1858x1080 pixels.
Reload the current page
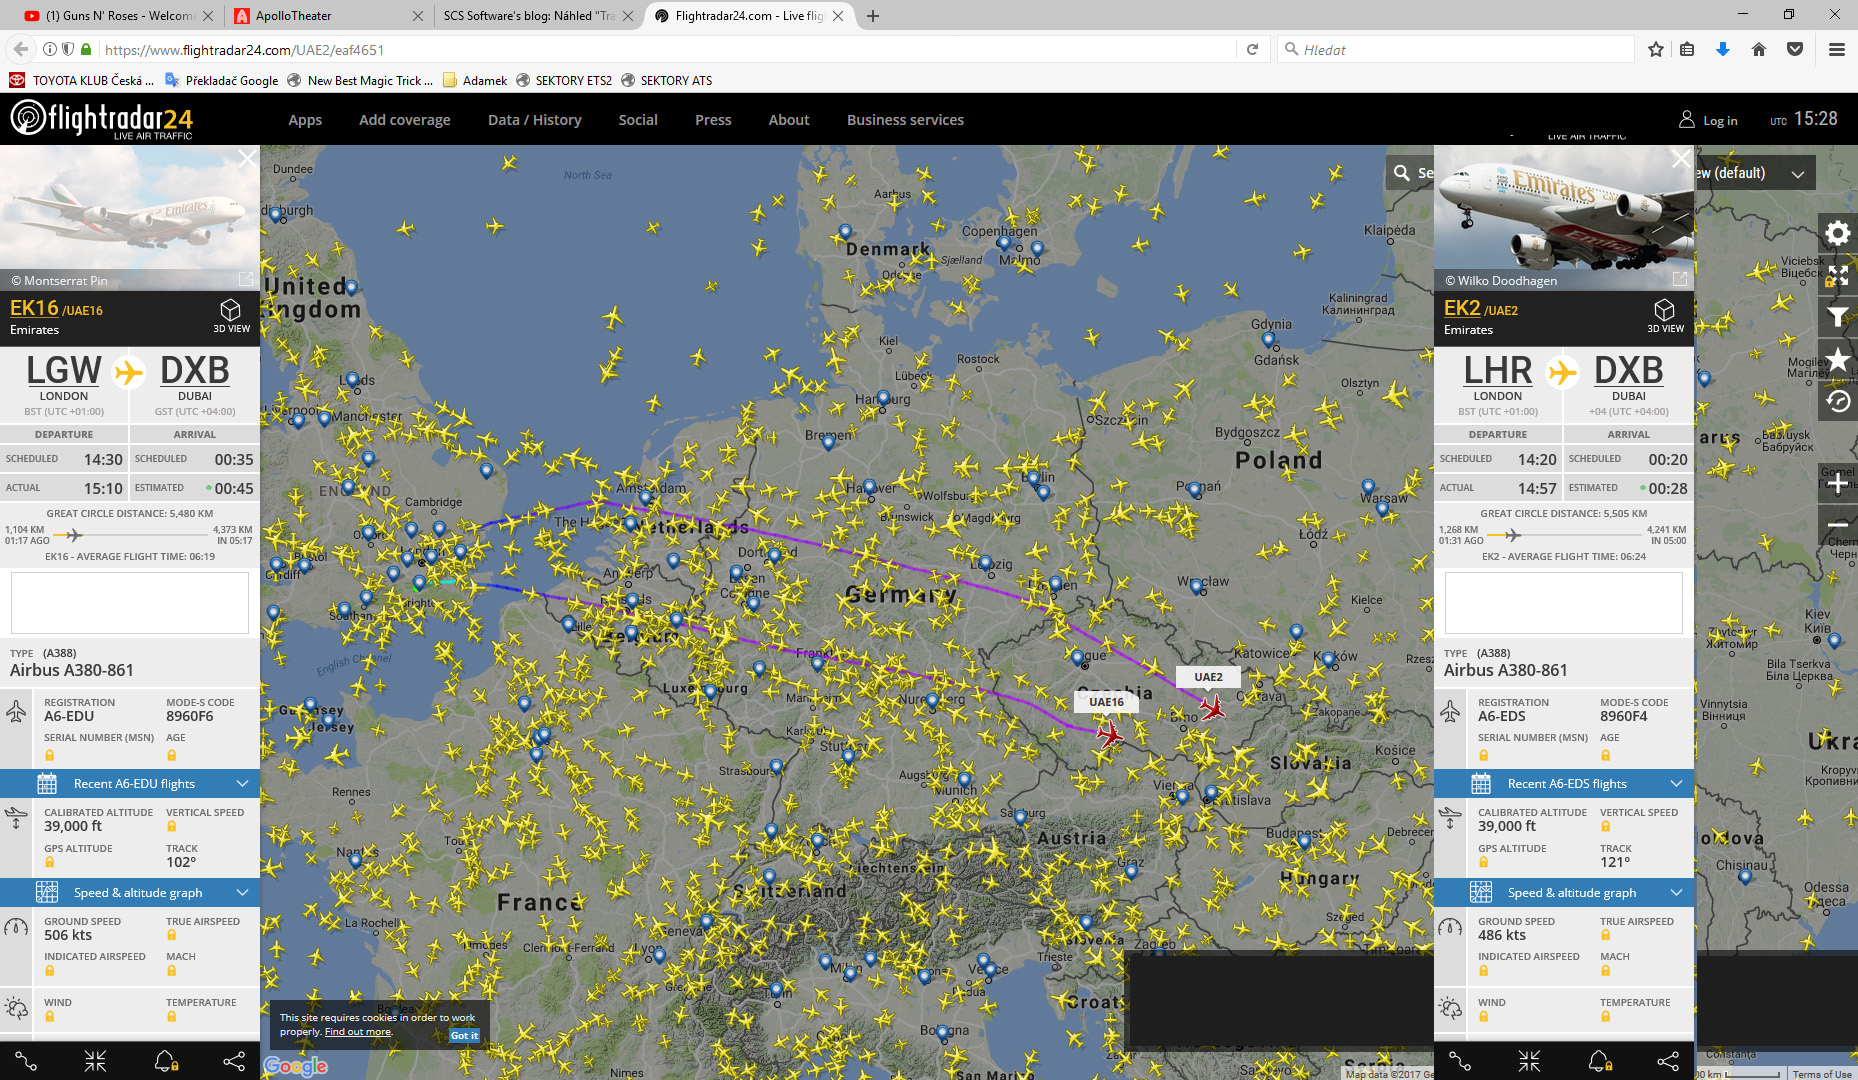(1252, 49)
